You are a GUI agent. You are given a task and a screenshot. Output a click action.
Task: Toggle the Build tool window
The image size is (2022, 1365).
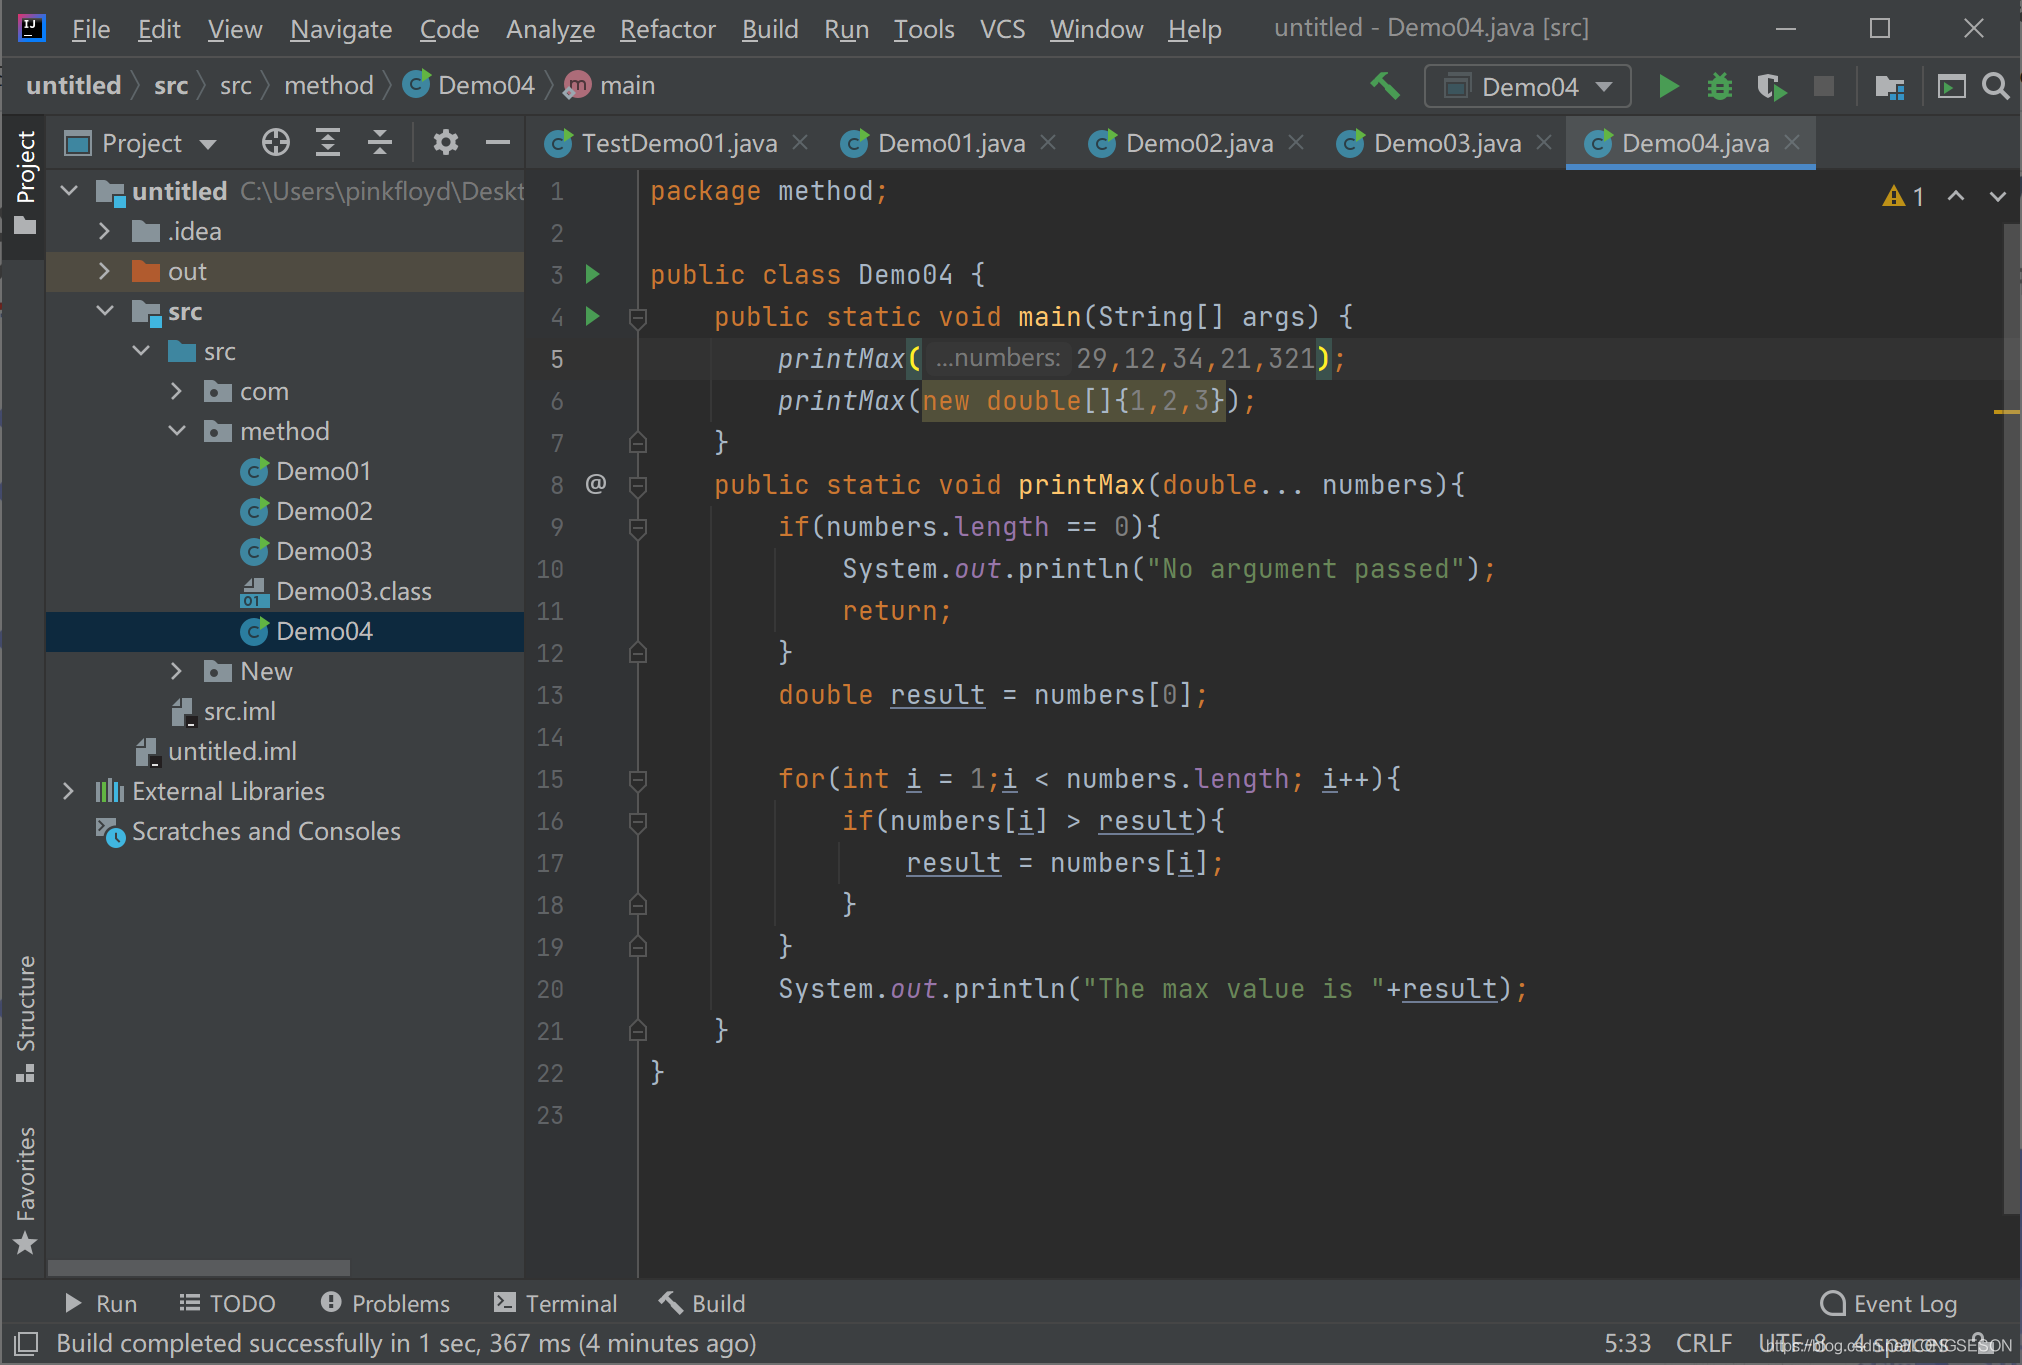point(702,1303)
